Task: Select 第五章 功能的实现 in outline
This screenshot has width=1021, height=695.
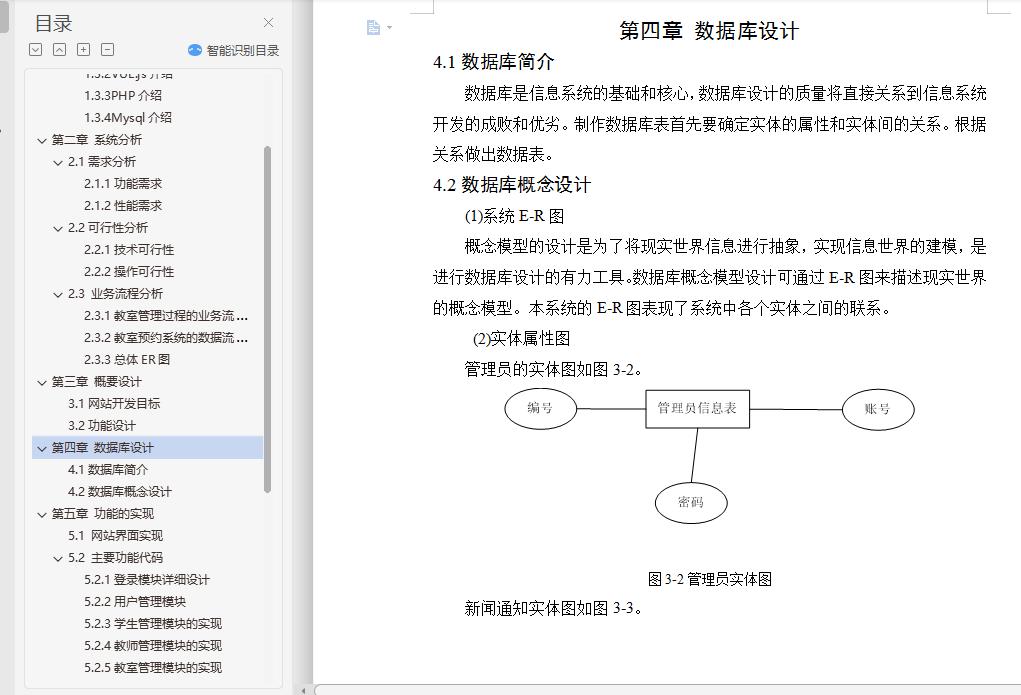Action: pyautogui.click(x=103, y=514)
